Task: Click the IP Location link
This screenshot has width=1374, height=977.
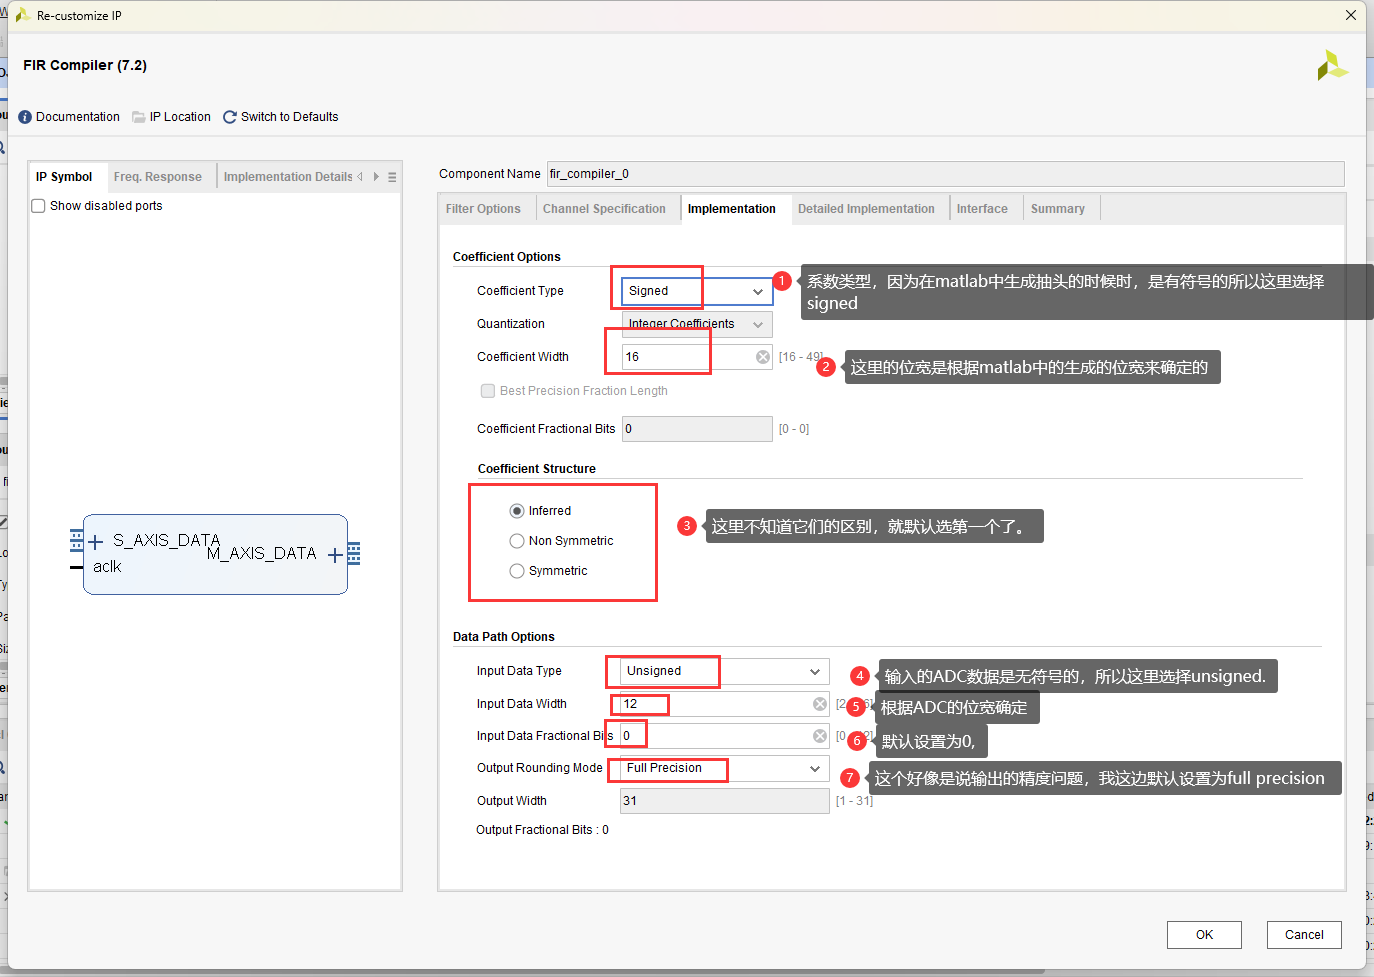Action: coord(180,117)
